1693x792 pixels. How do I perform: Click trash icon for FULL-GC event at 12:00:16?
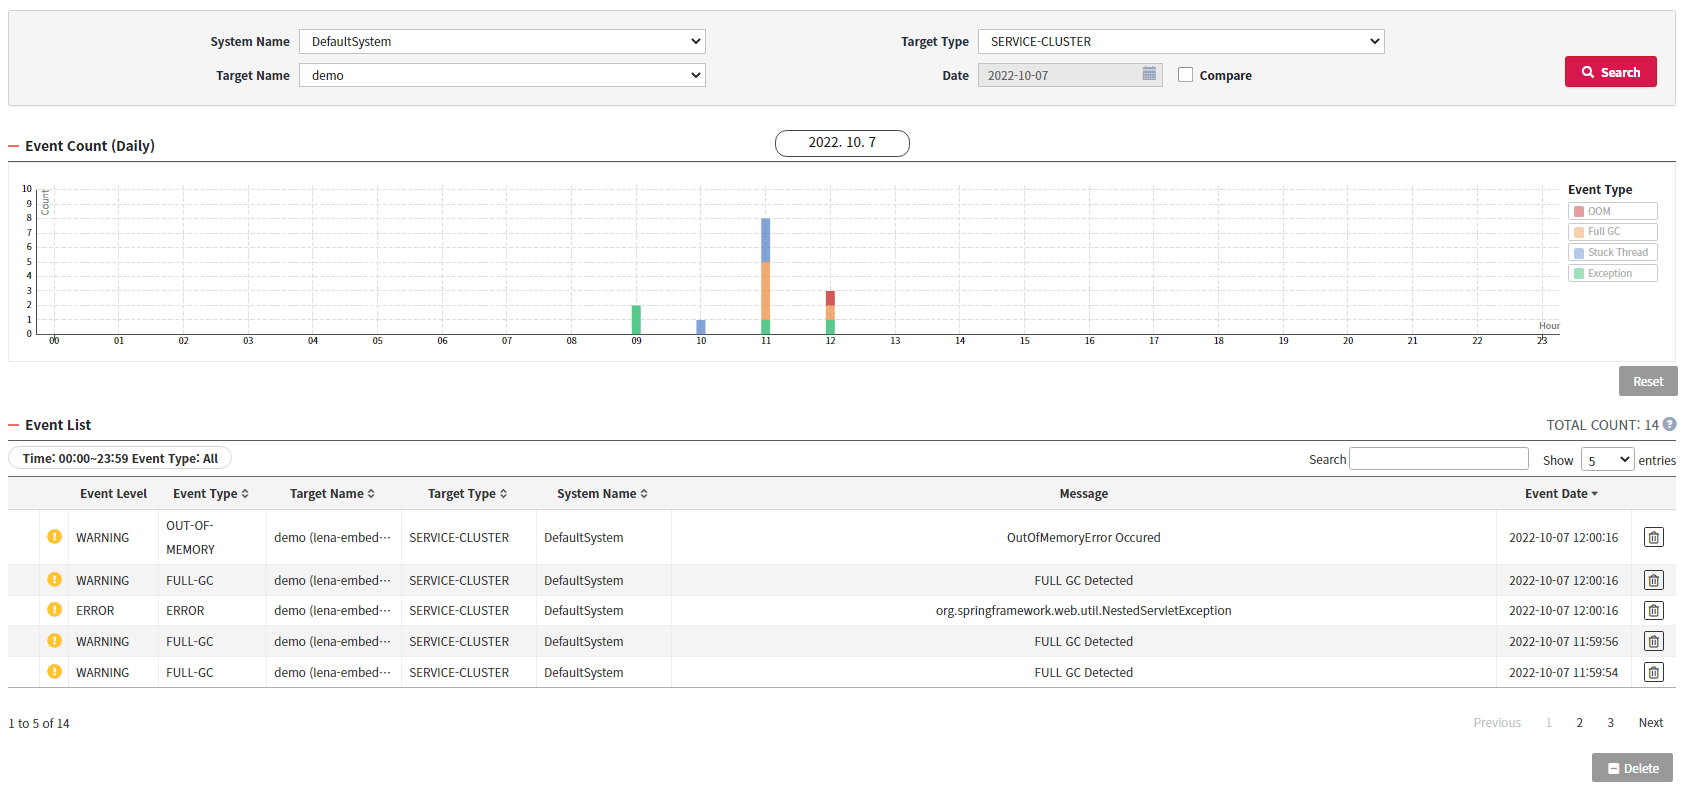click(1653, 580)
